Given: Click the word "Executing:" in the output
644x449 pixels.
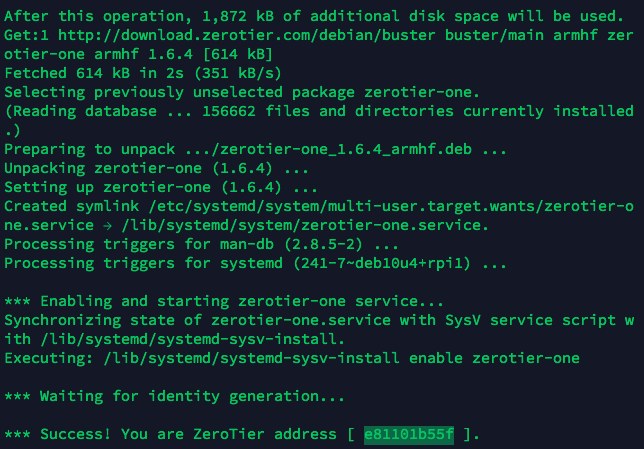Looking at the screenshot, I should click(x=49, y=358).
